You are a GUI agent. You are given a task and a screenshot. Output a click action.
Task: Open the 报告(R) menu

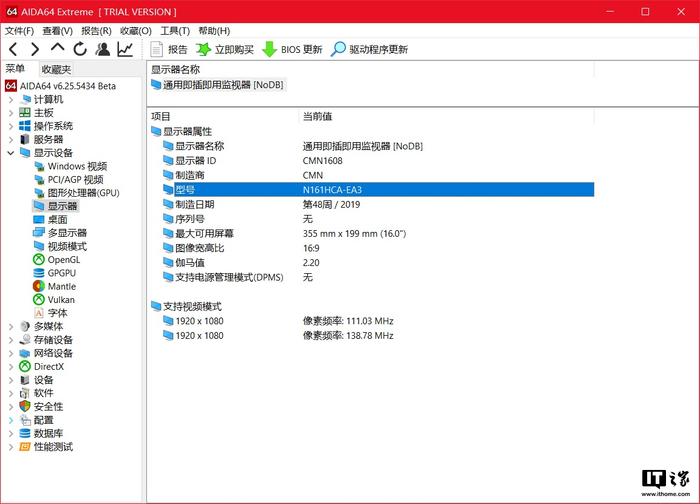(x=96, y=31)
